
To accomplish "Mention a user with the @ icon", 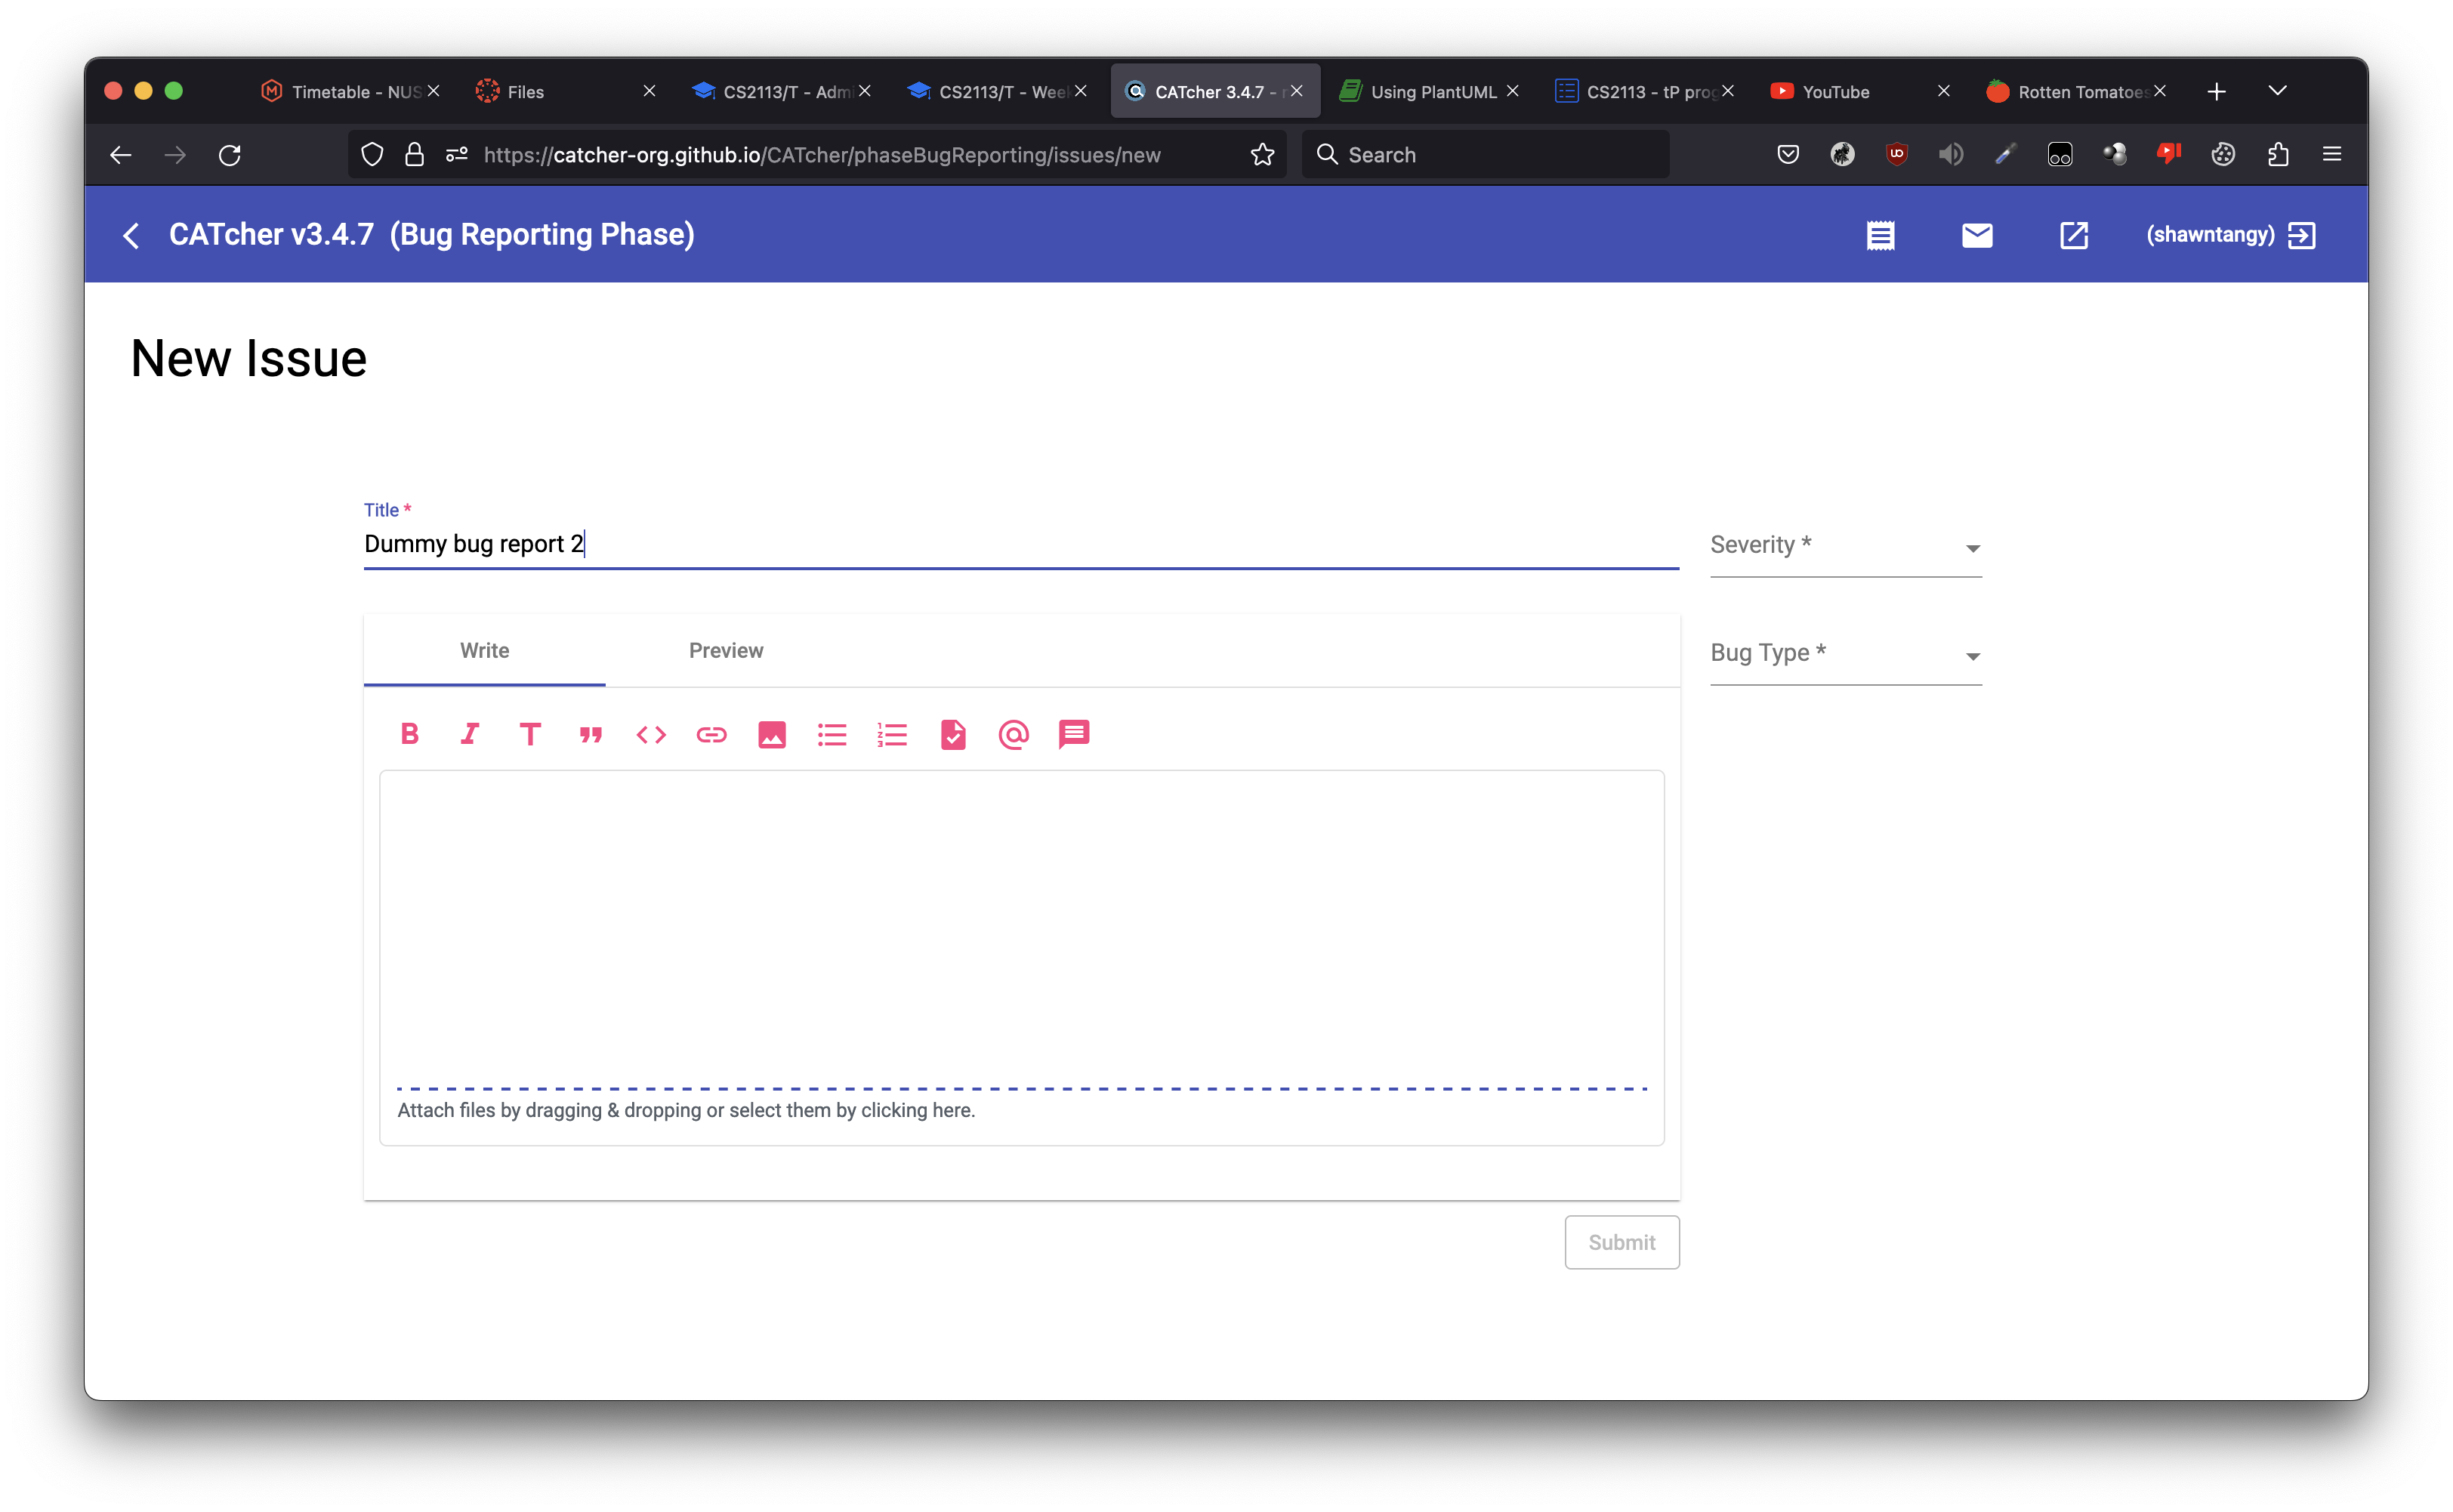I will point(1013,735).
